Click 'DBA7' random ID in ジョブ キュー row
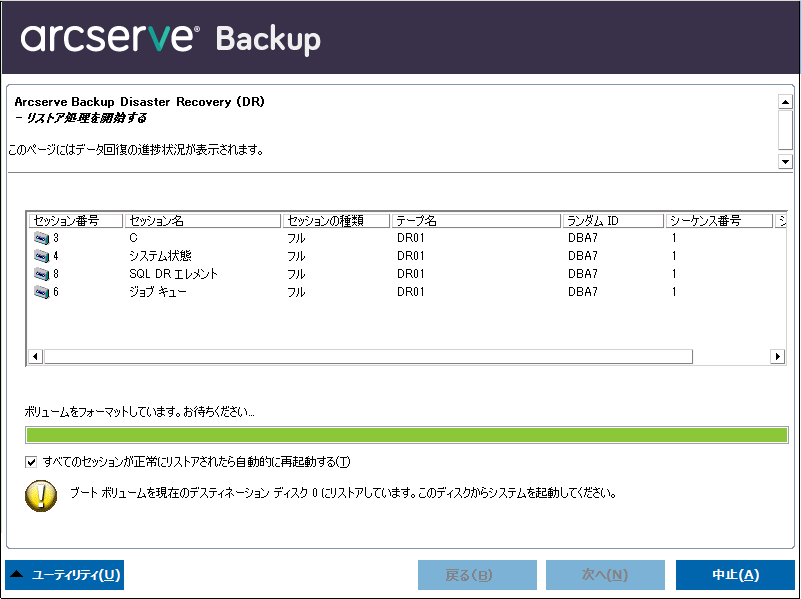Viewport: 801px width, 599px height. click(582, 292)
